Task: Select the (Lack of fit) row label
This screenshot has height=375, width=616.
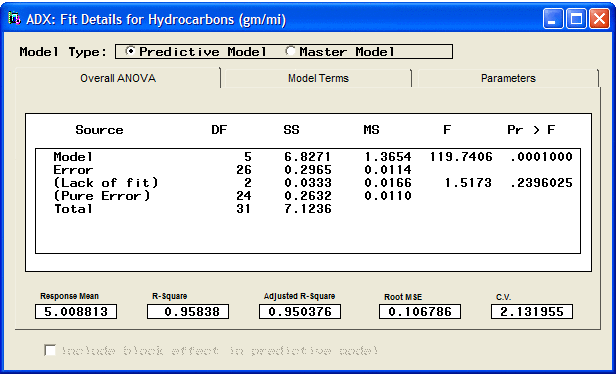Action: [106, 183]
